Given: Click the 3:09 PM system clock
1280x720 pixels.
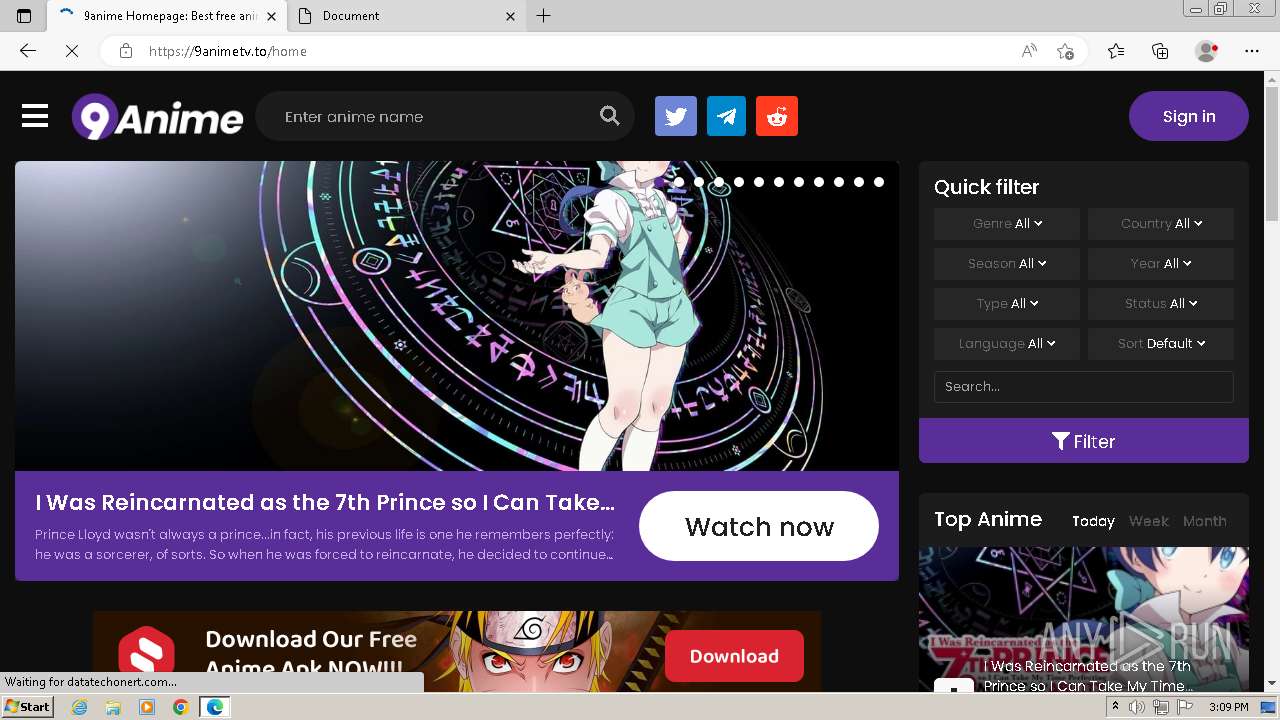Looking at the screenshot, I should (x=1228, y=707).
